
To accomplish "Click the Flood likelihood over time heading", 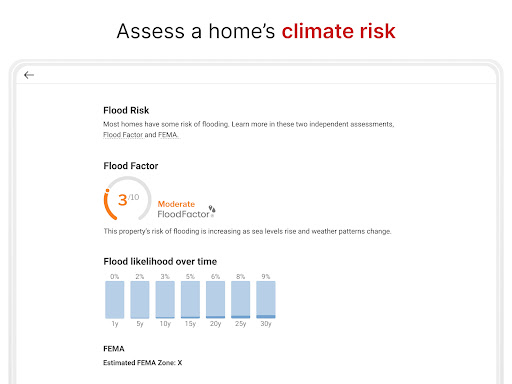I will 160,262.
